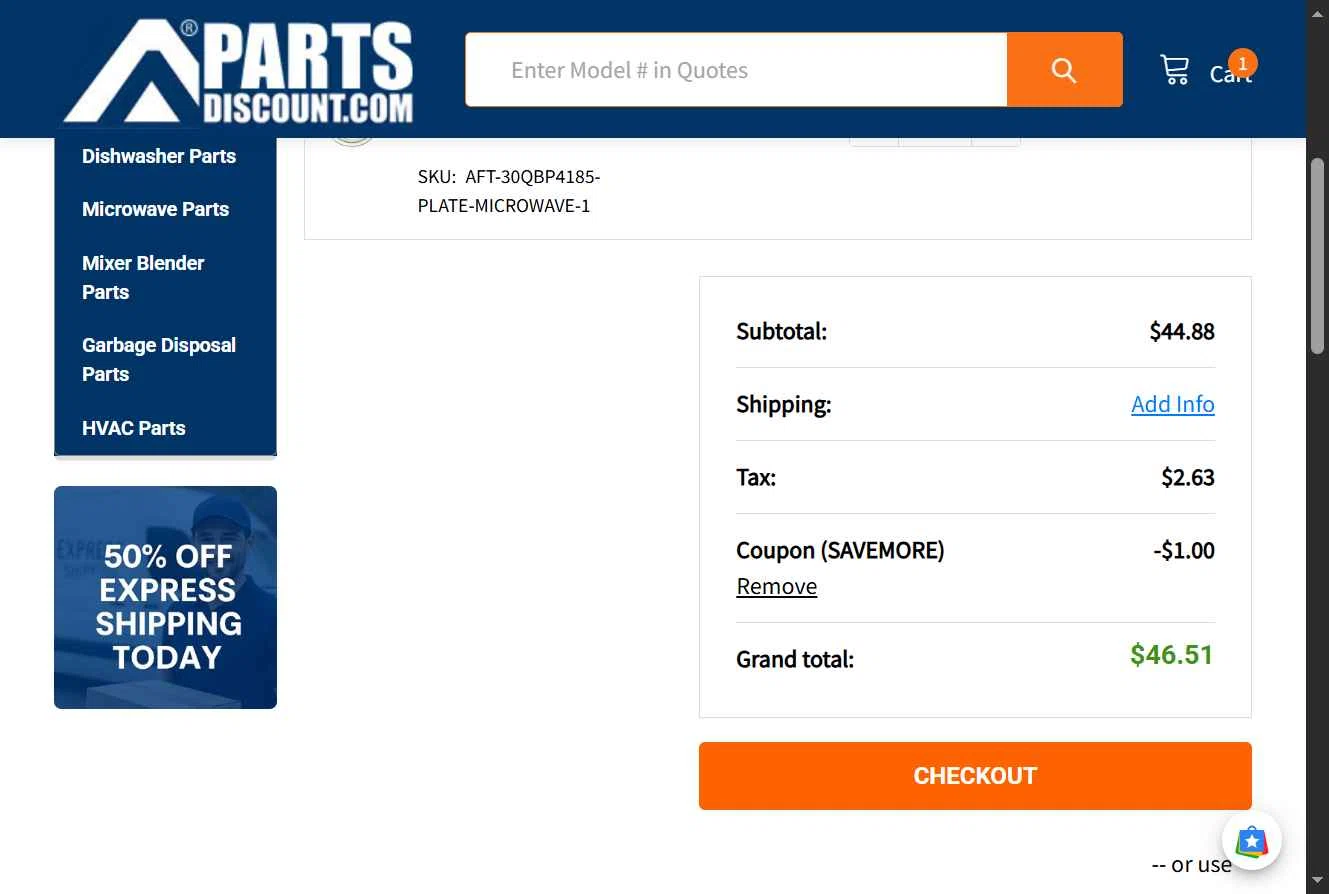Click the SKU AFT-30QBP4185 text
The width and height of the screenshot is (1329, 894).
point(509,191)
